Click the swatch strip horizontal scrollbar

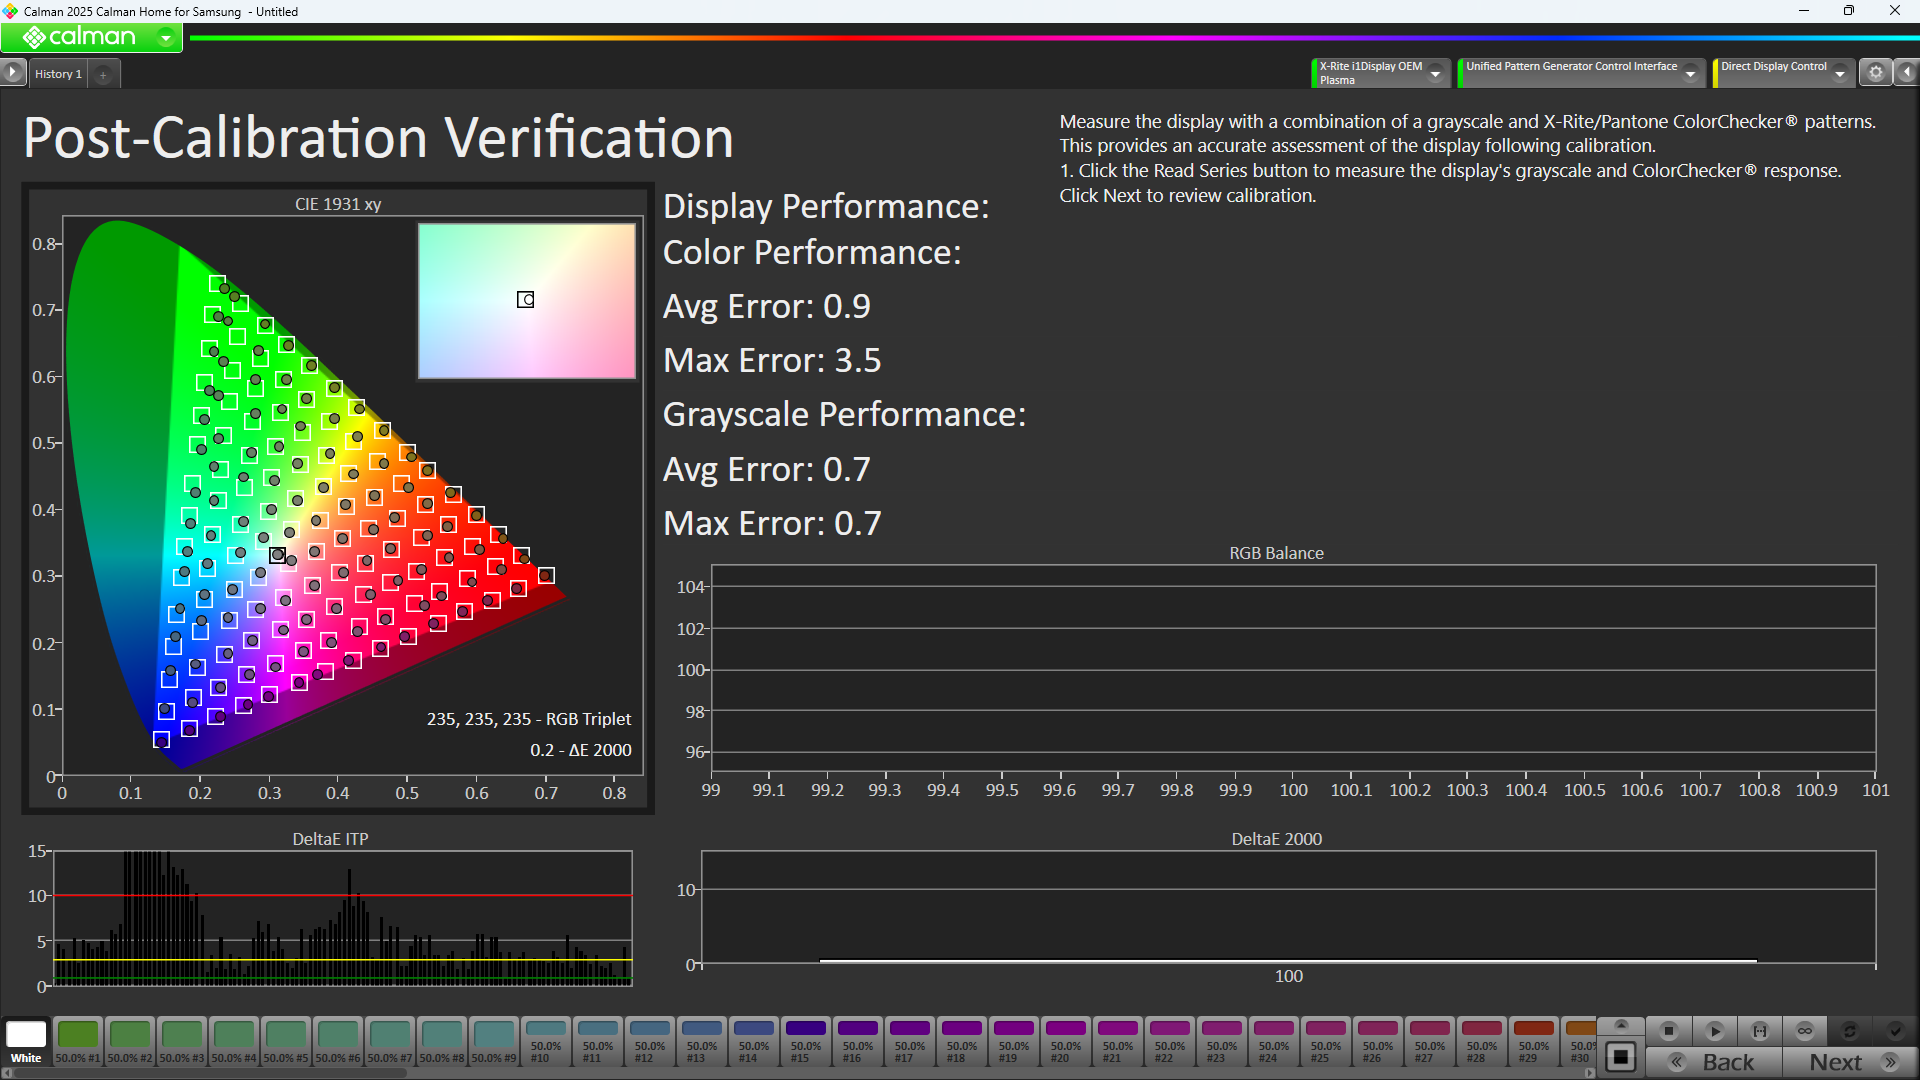(x=210, y=1073)
